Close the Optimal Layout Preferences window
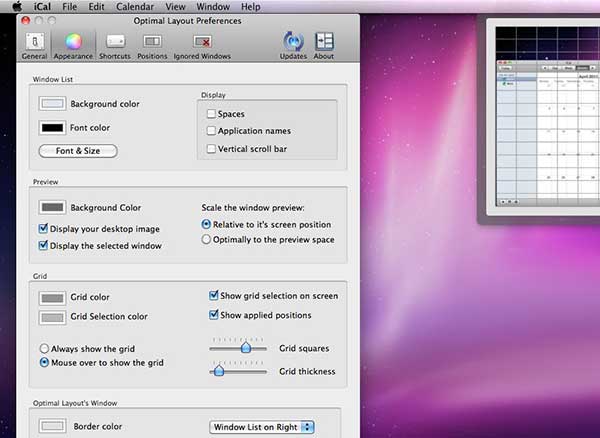The height and width of the screenshot is (438, 600). (26, 21)
